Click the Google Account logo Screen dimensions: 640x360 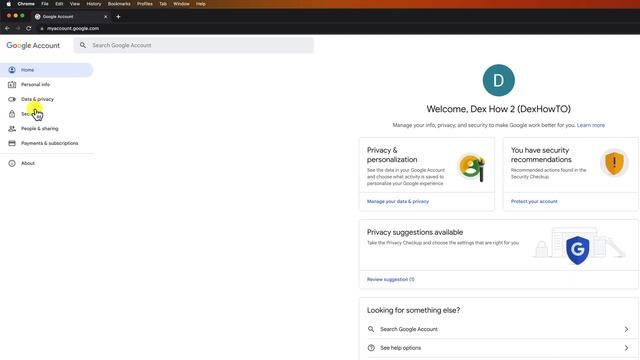click(33, 45)
